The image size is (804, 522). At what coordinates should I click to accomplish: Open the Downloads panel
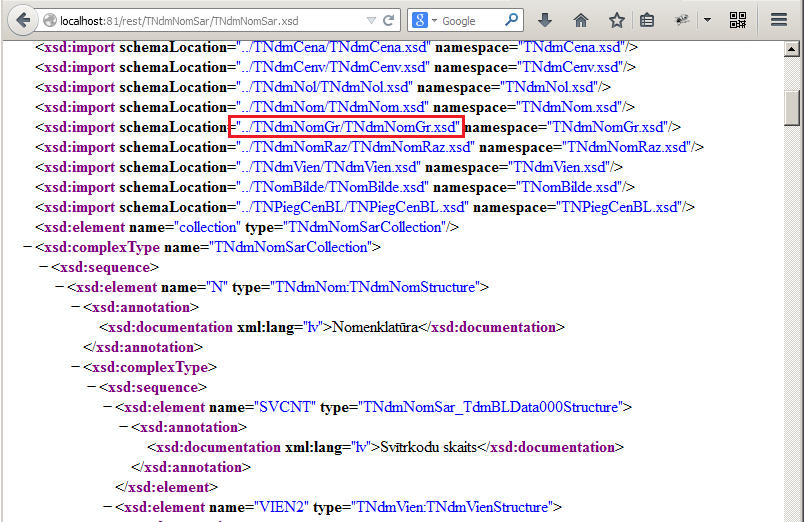[545, 20]
